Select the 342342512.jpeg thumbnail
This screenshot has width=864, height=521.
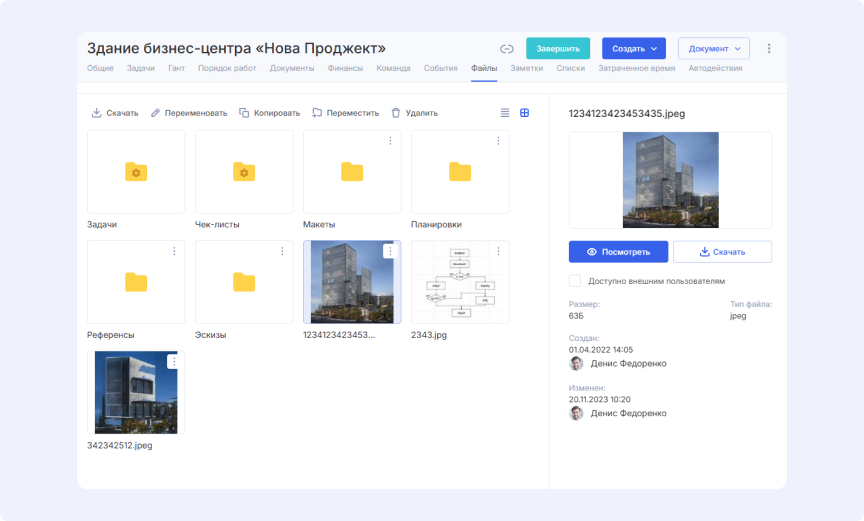coord(136,392)
